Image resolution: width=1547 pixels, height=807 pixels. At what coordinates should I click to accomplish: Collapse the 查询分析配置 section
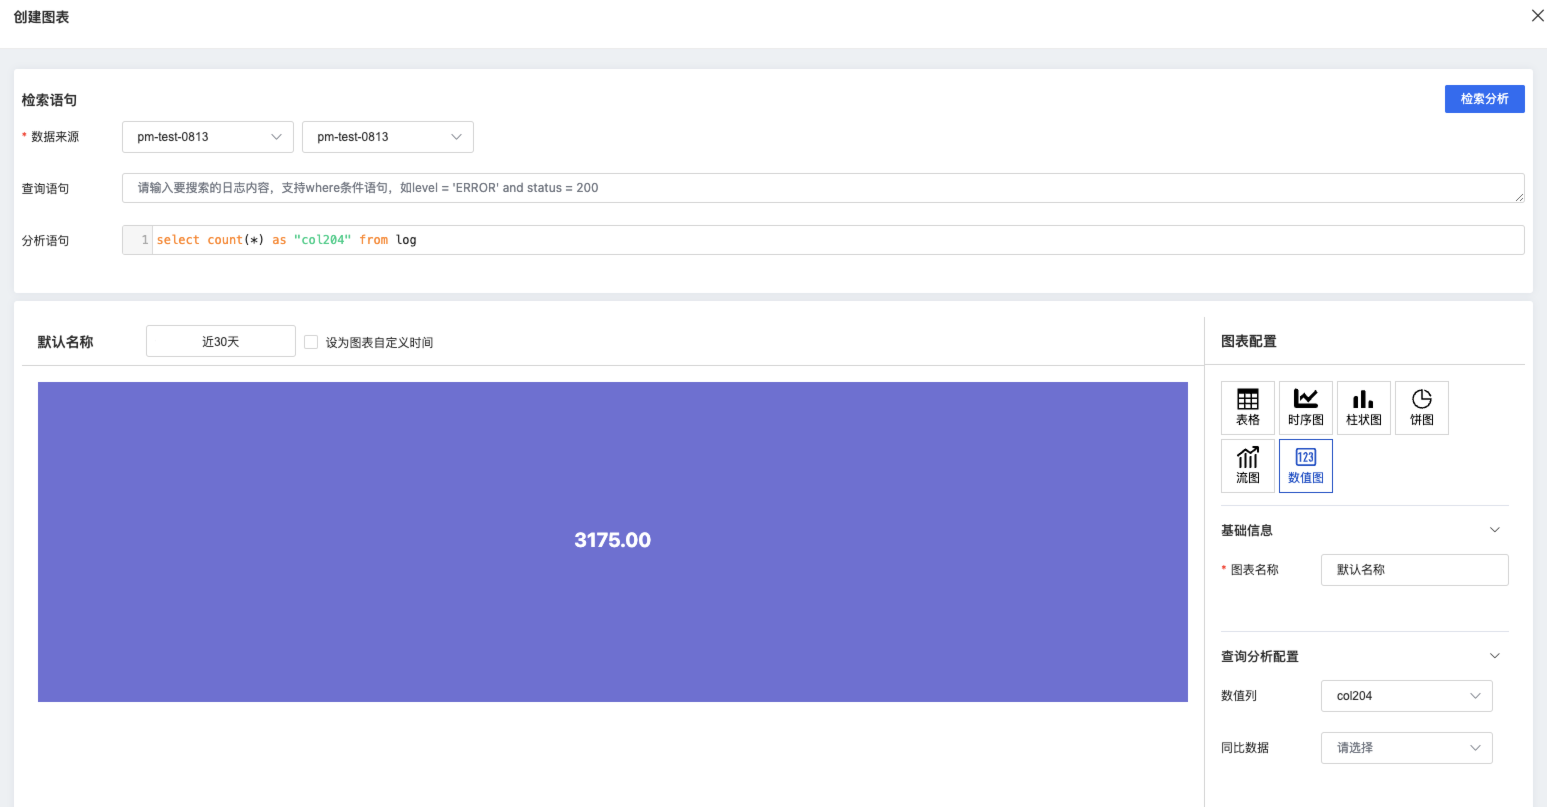[1495, 656]
